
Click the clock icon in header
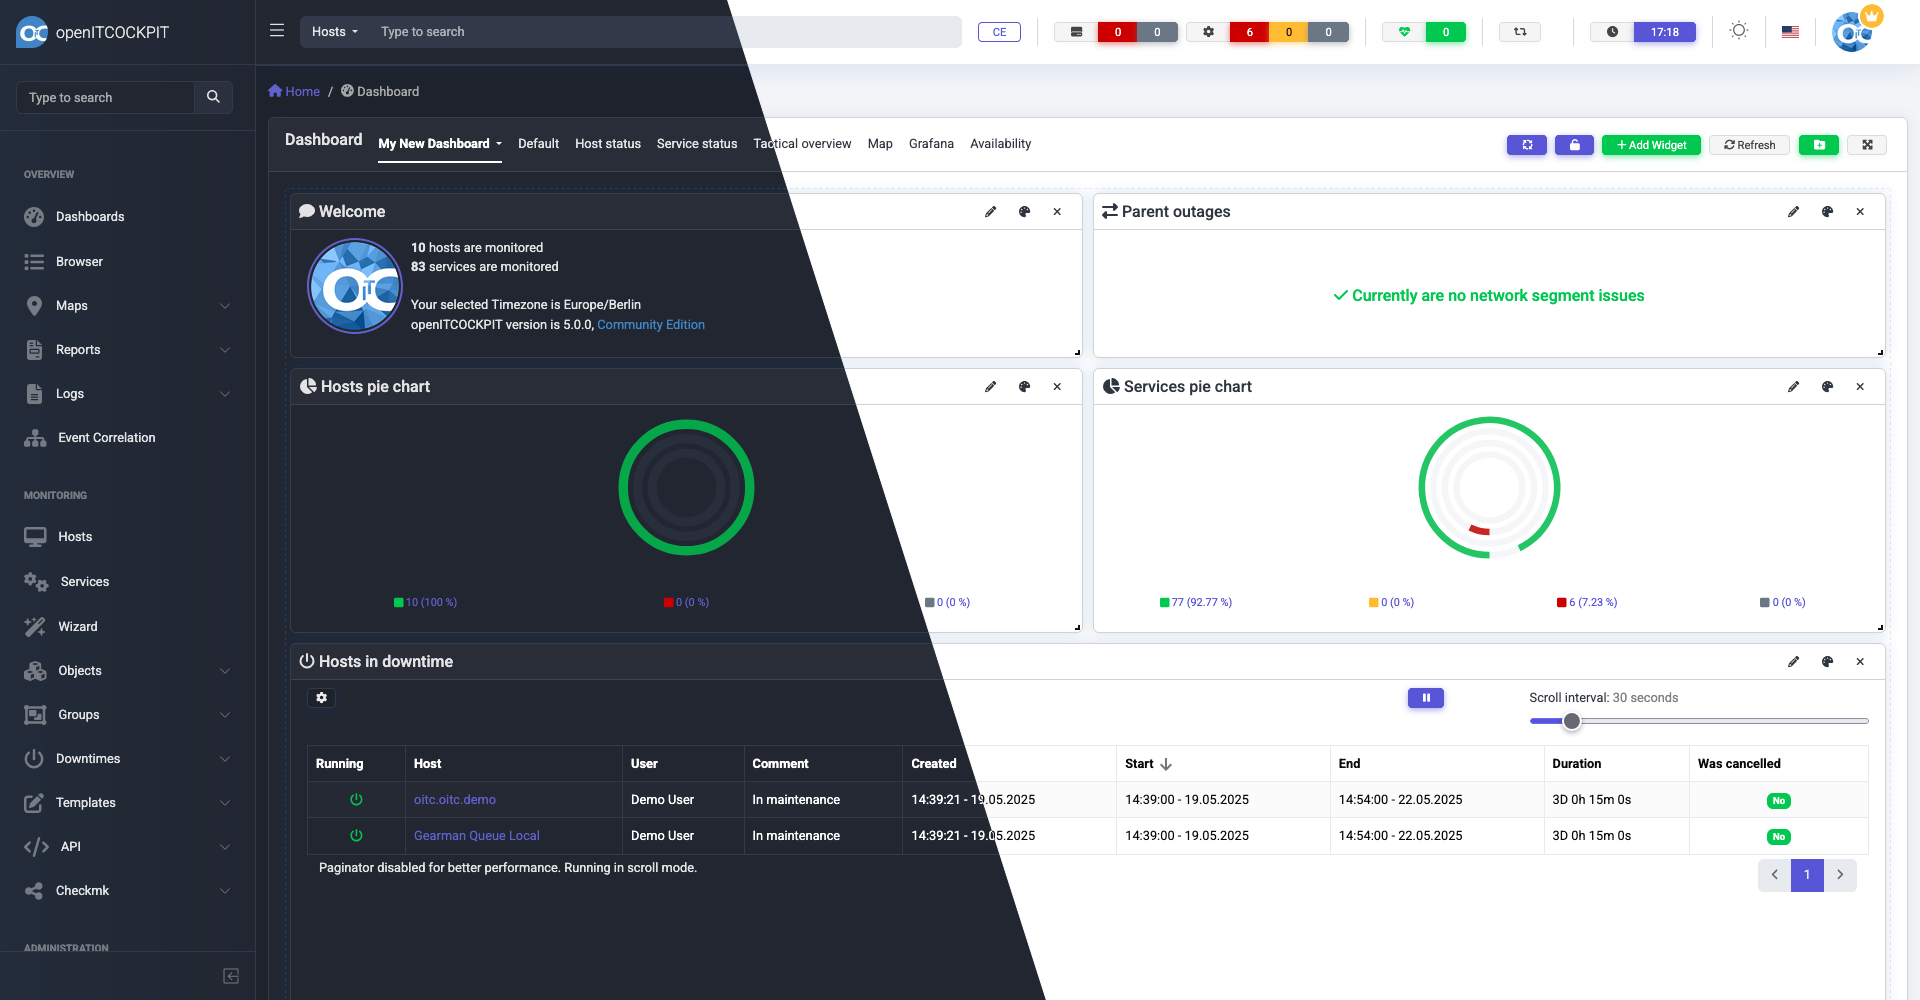pyautogui.click(x=1612, y=32)
